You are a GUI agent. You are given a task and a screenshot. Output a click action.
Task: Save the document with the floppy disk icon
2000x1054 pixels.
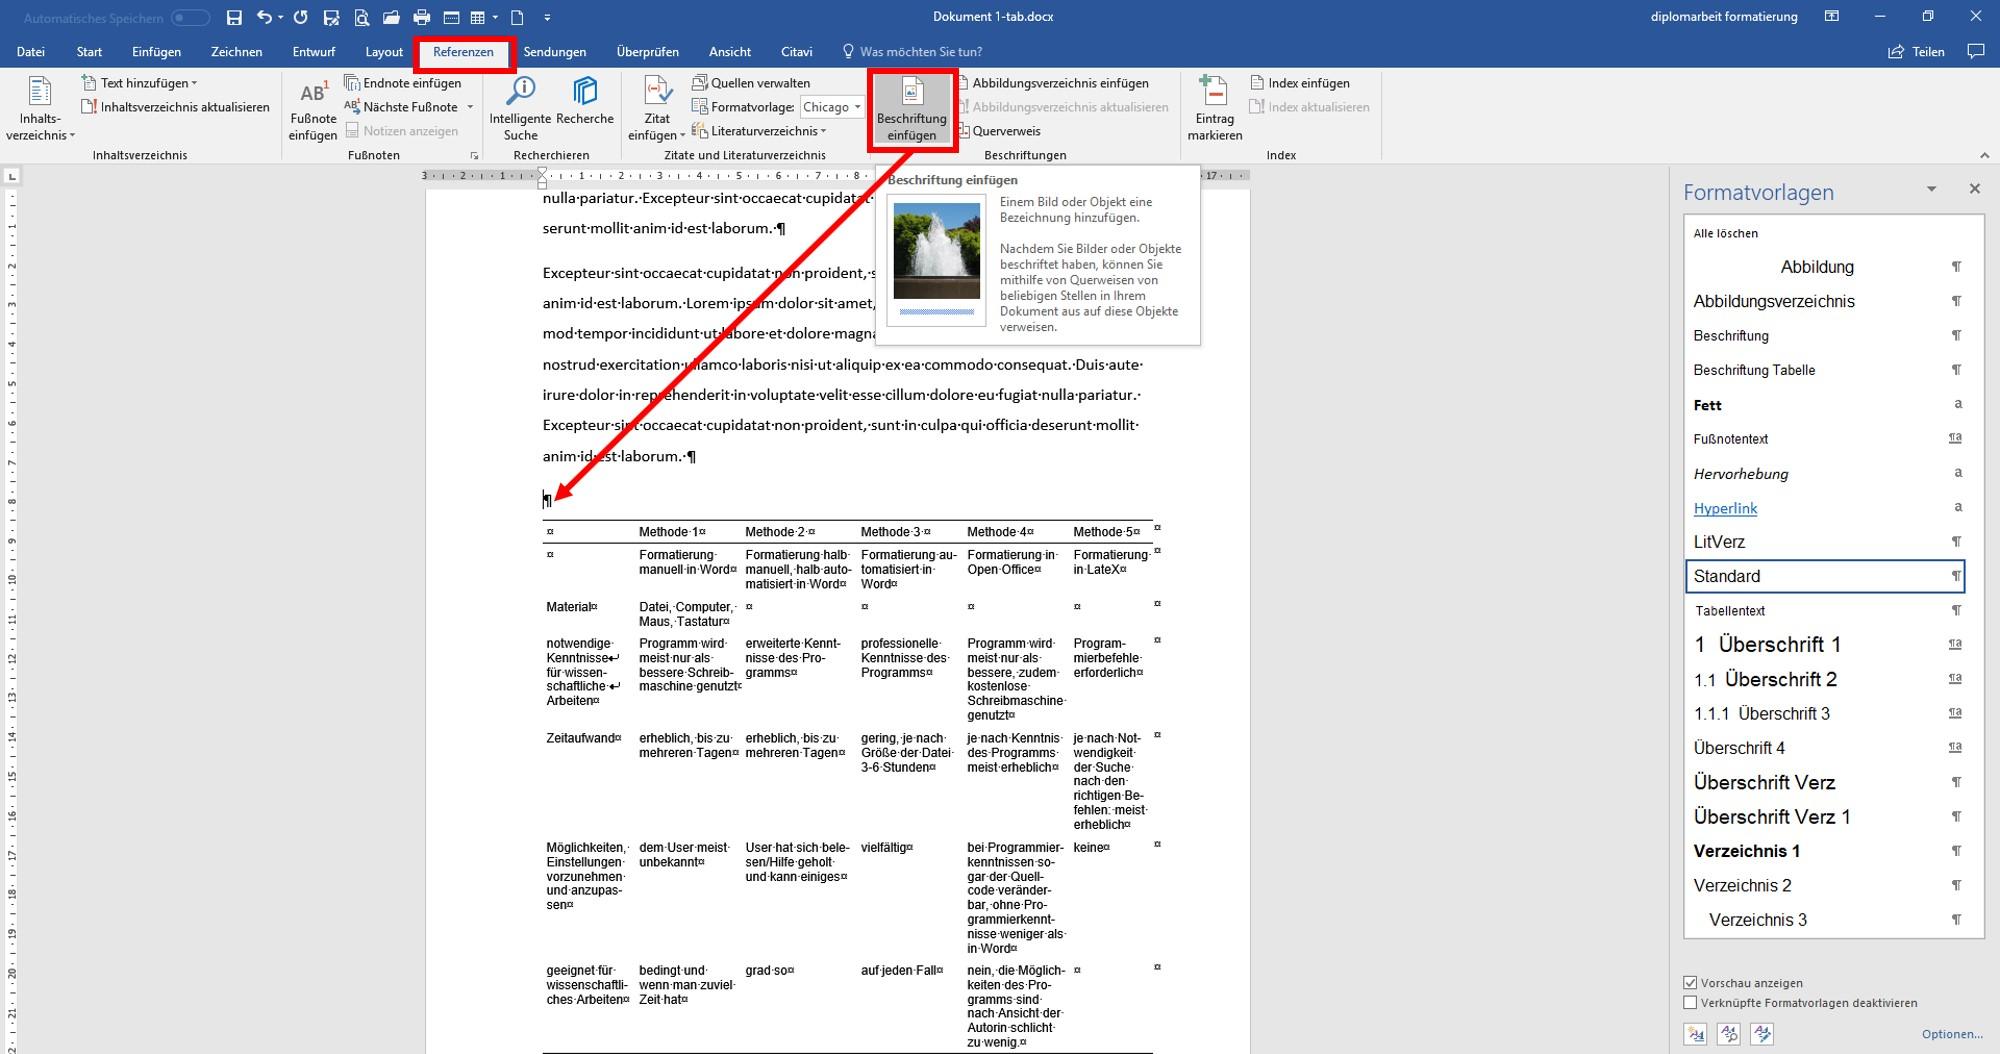point(234,17)
